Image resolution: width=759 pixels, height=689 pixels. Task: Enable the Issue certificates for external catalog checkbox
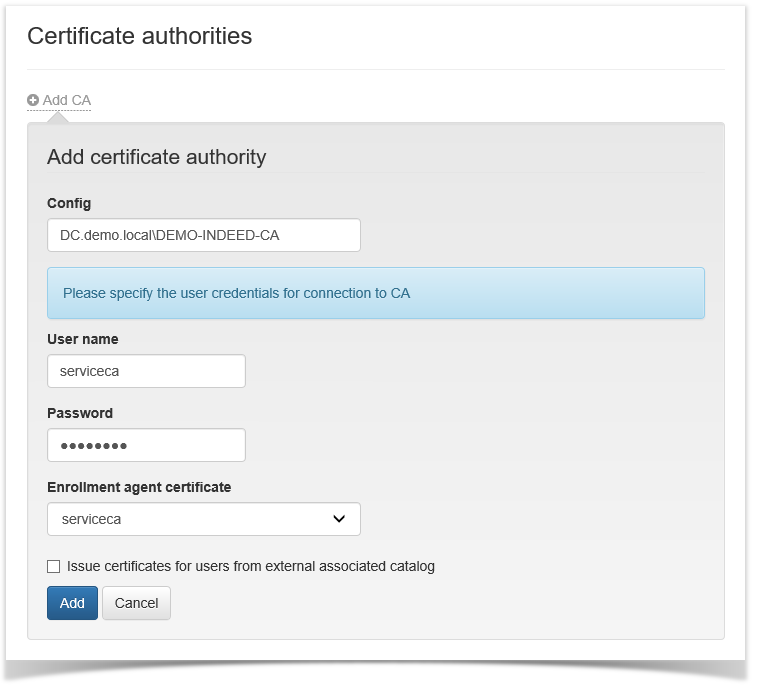[x=54, y=567]
